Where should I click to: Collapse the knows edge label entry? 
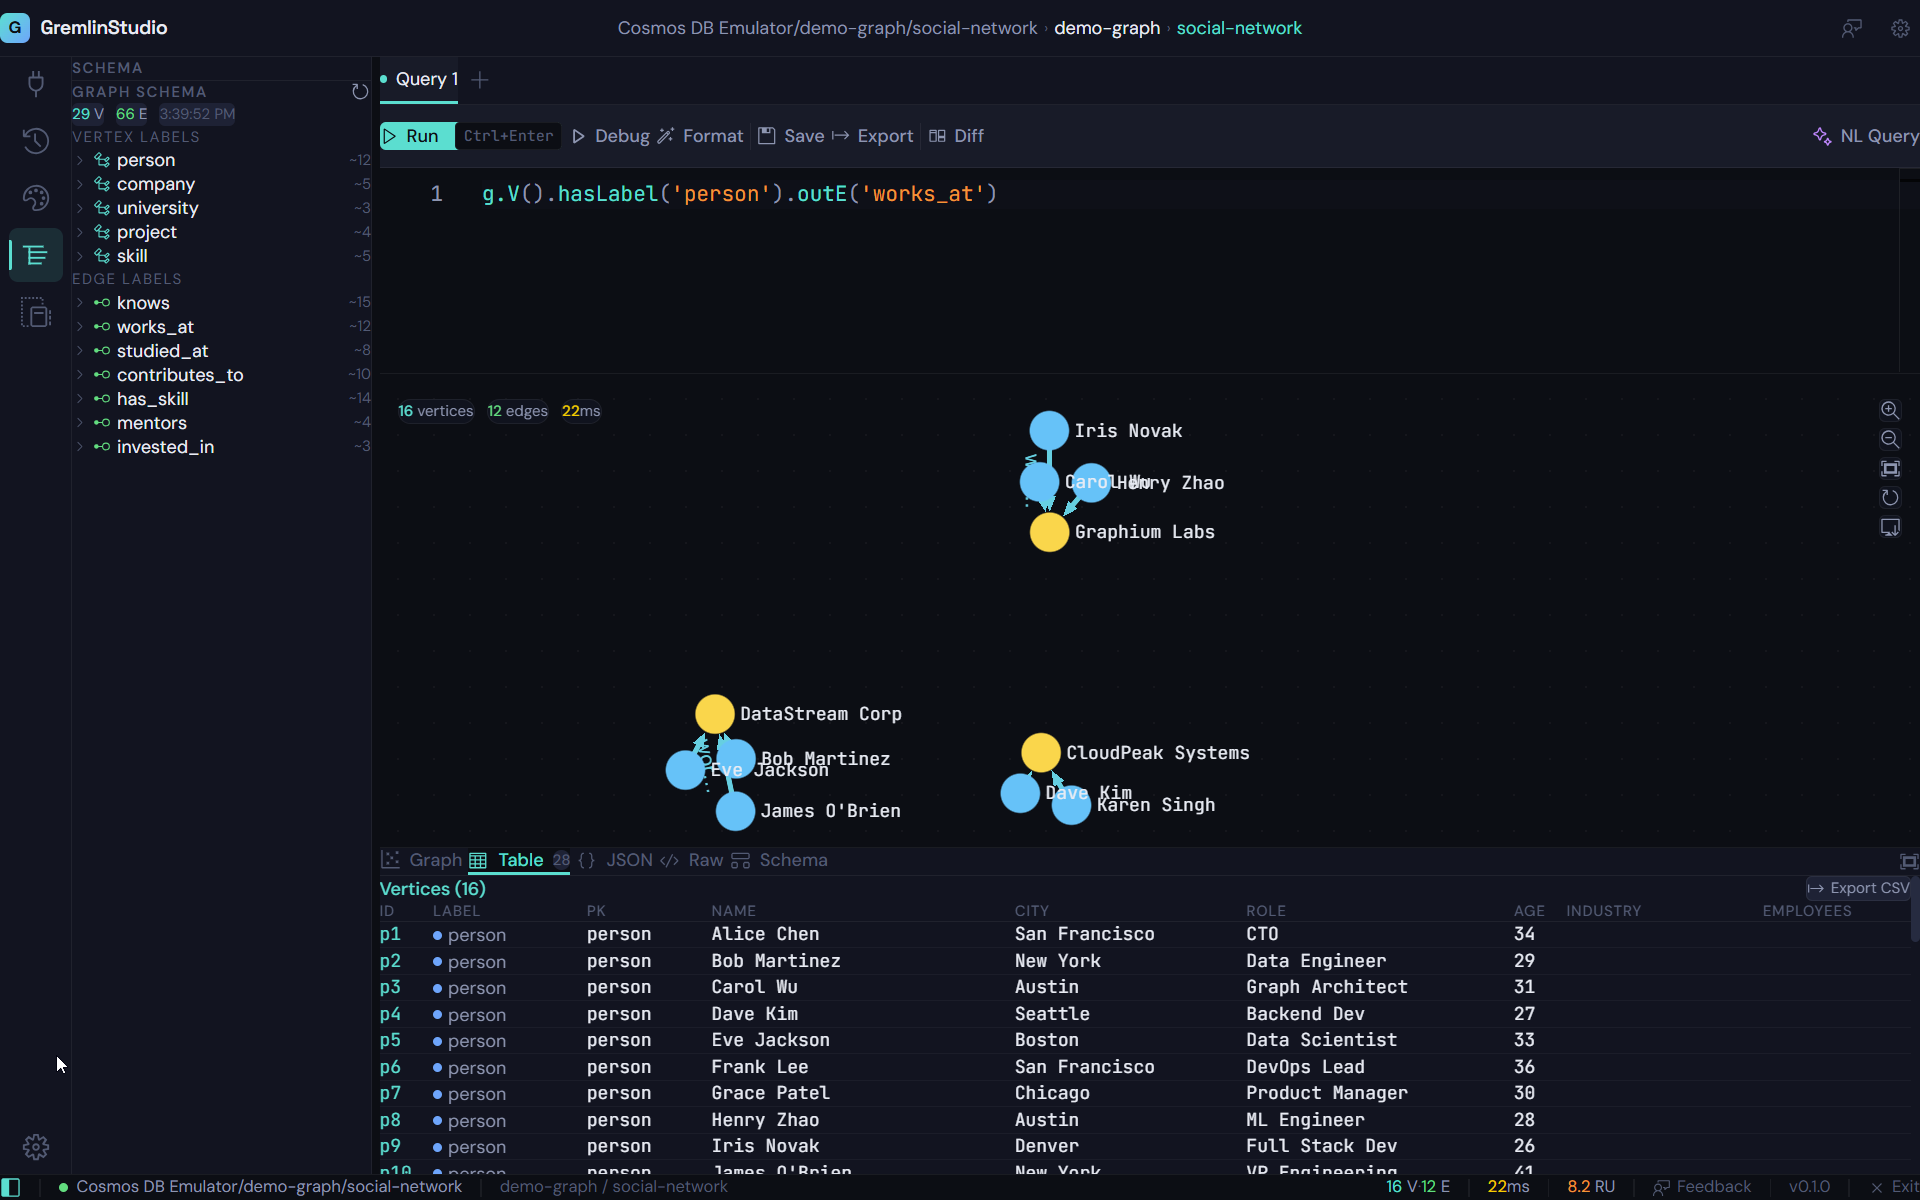[80, 303]
